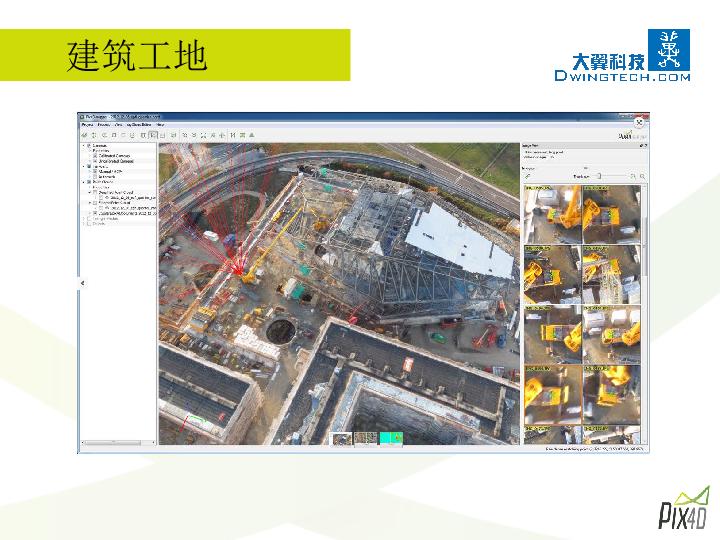Toggle the Calibrated Cameras checkbox
This screenshot has height=540, width=720.
[95, 155]
